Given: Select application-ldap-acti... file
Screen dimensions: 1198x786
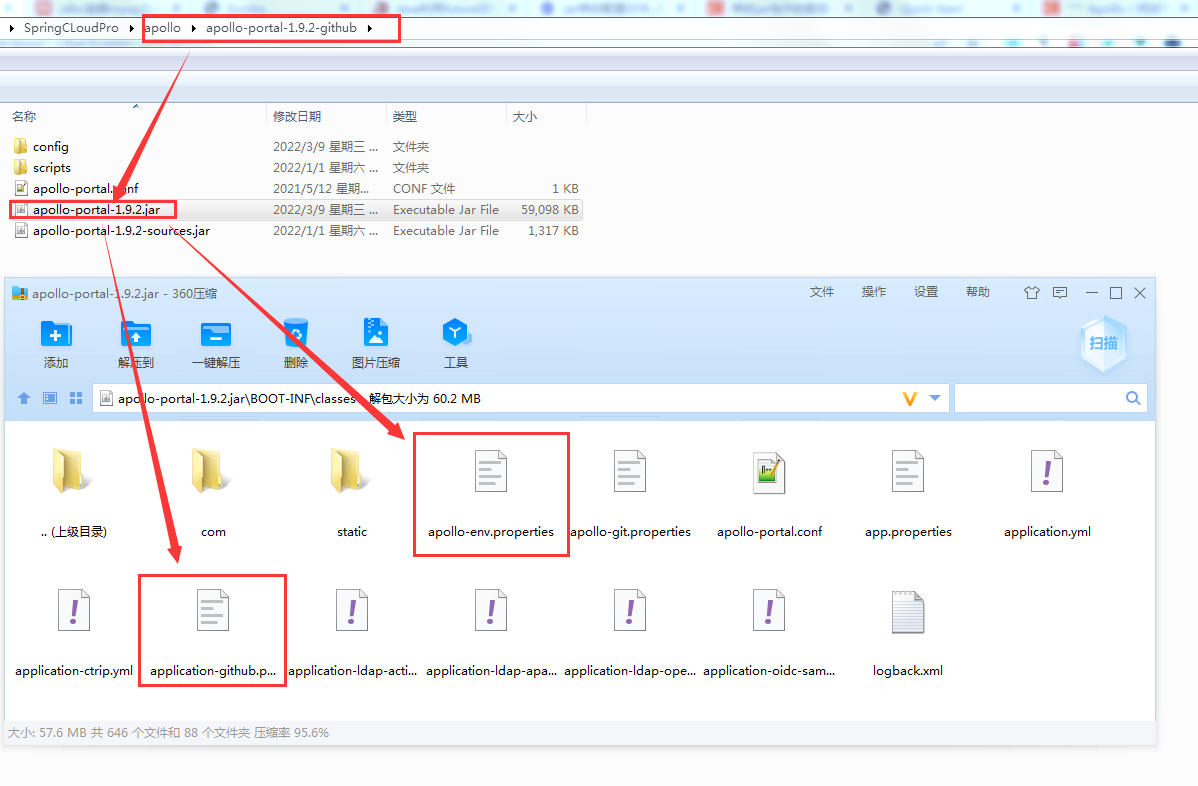Looking at the screenshot, I should (352, 632).
